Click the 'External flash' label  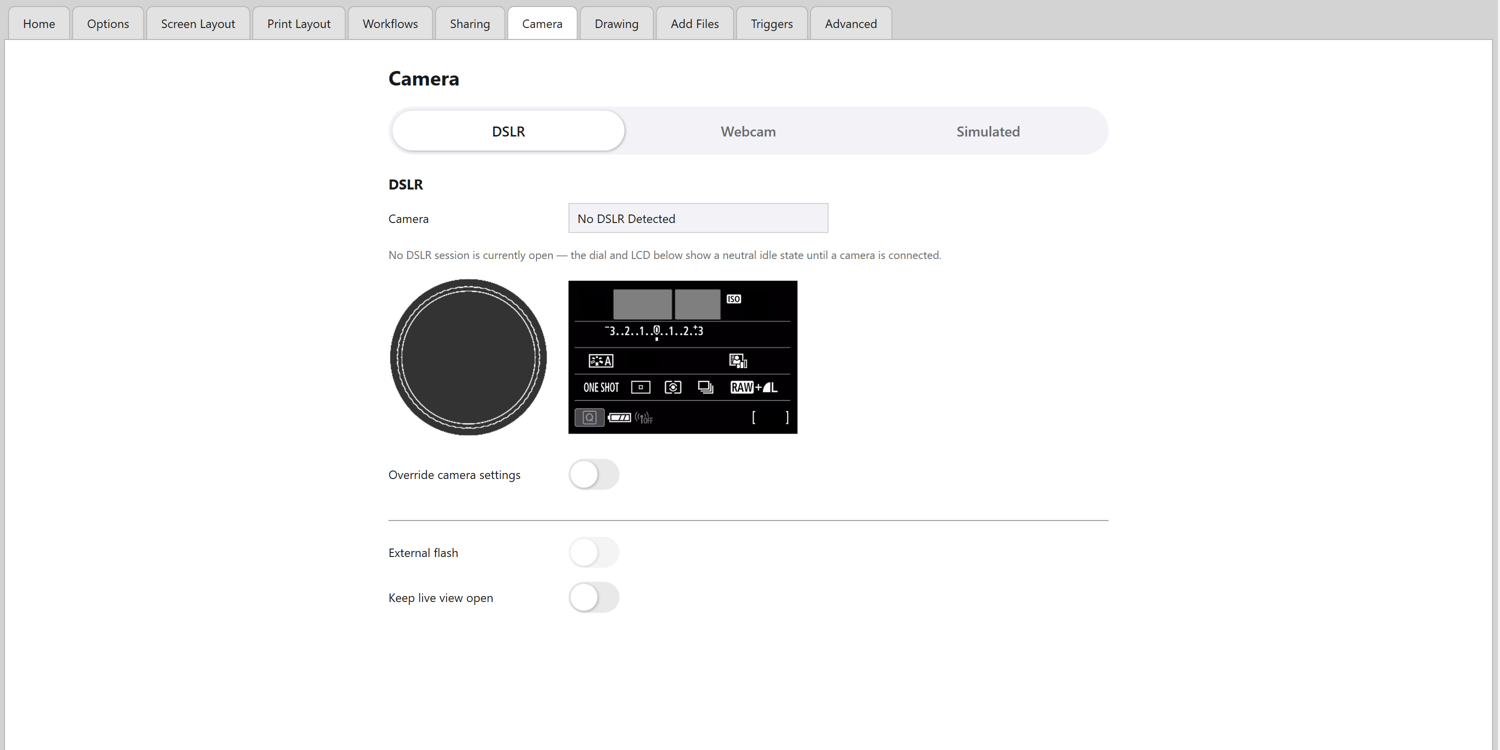[x=423, y=553]
